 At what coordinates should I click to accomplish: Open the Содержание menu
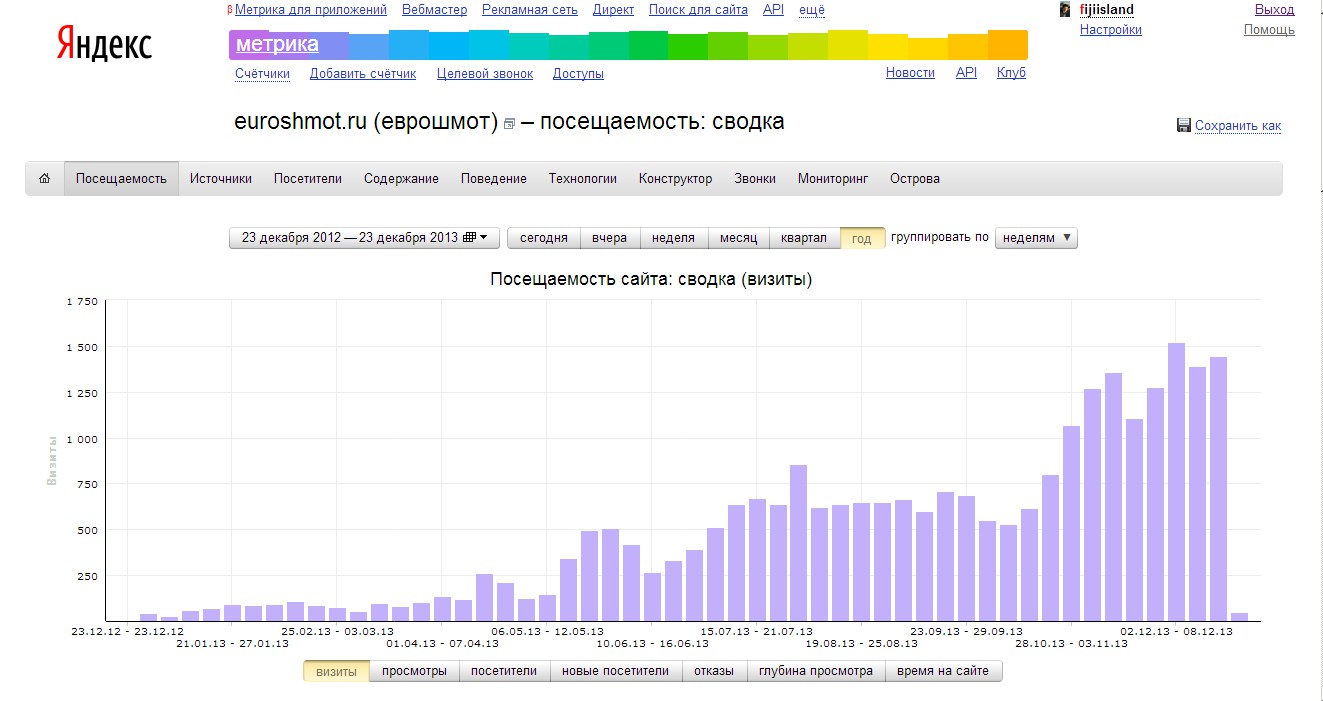pos(401,179)
